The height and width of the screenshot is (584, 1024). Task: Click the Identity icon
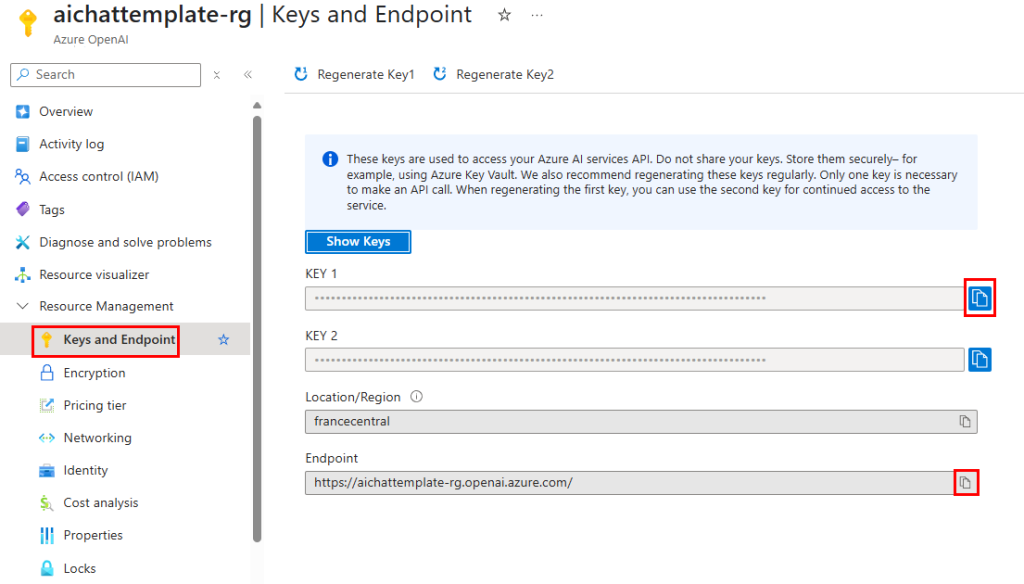[47, 470]
